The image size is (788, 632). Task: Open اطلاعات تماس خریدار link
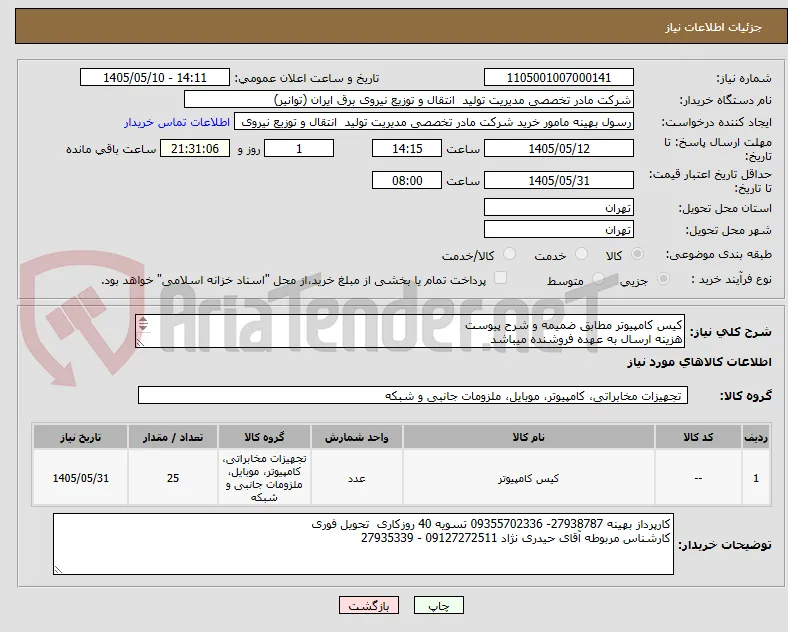(177, 122)
